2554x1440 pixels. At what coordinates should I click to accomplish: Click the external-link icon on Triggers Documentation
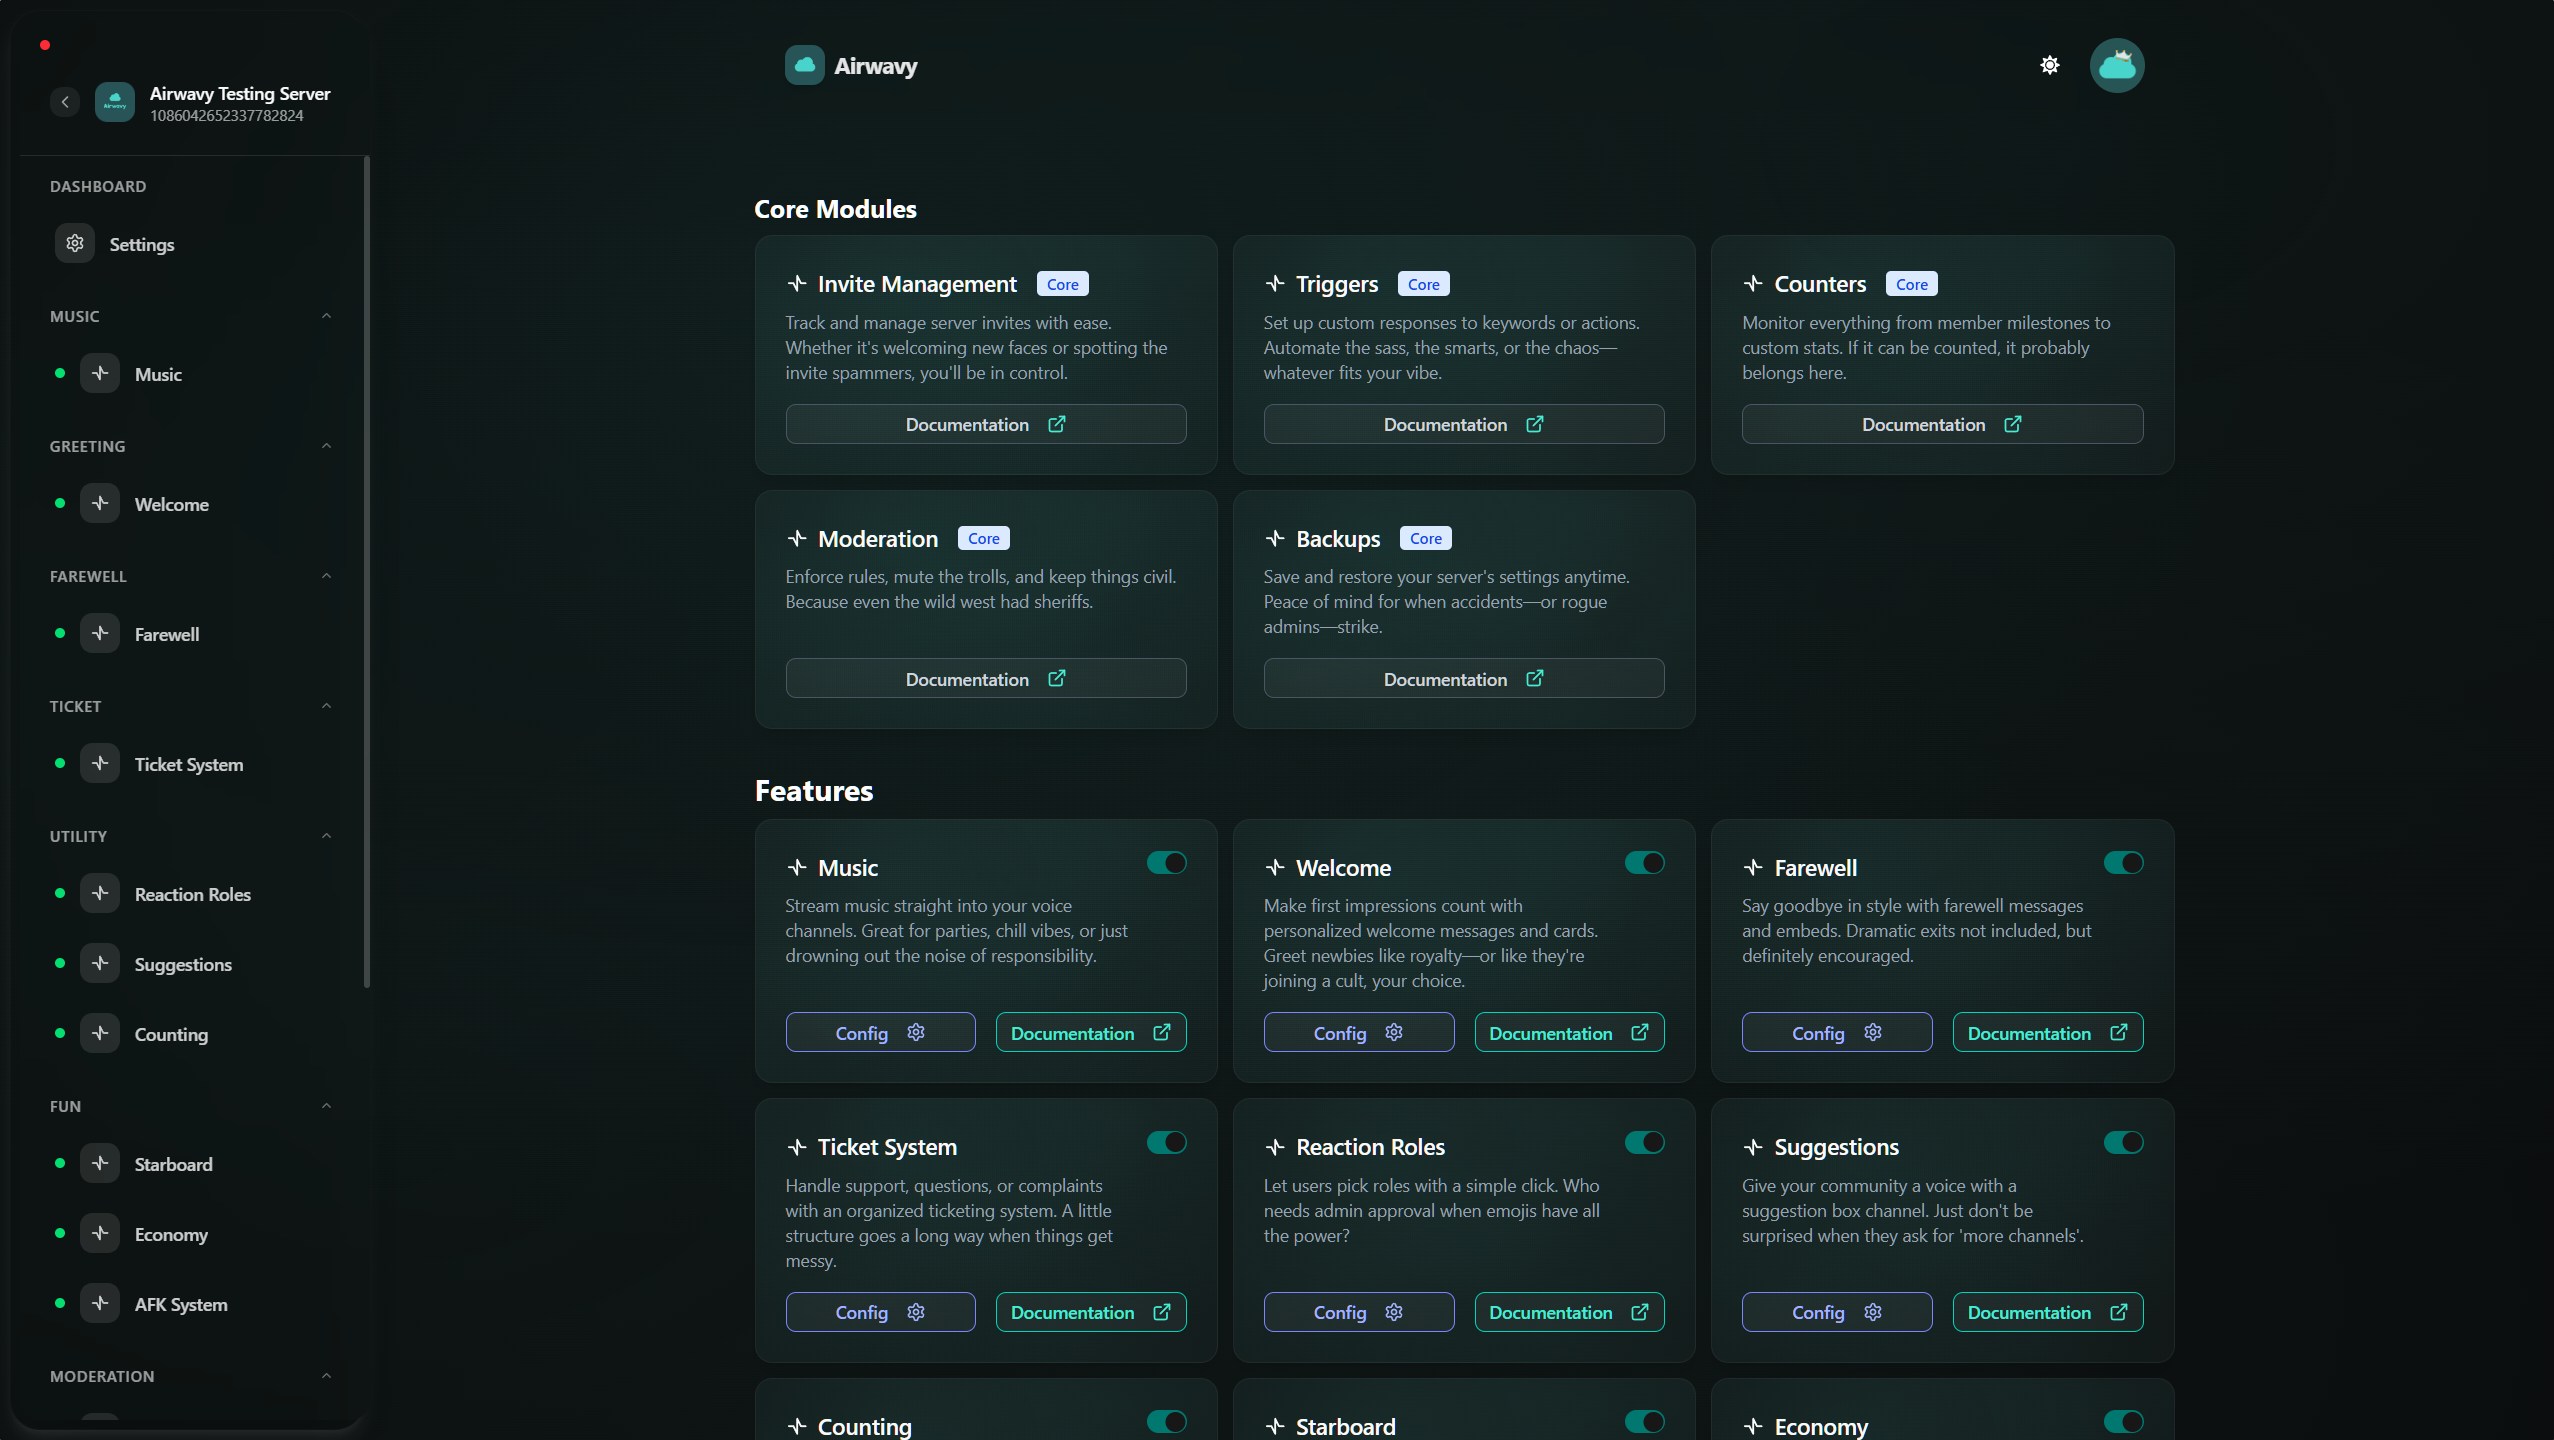click(x=1534, y=424)
